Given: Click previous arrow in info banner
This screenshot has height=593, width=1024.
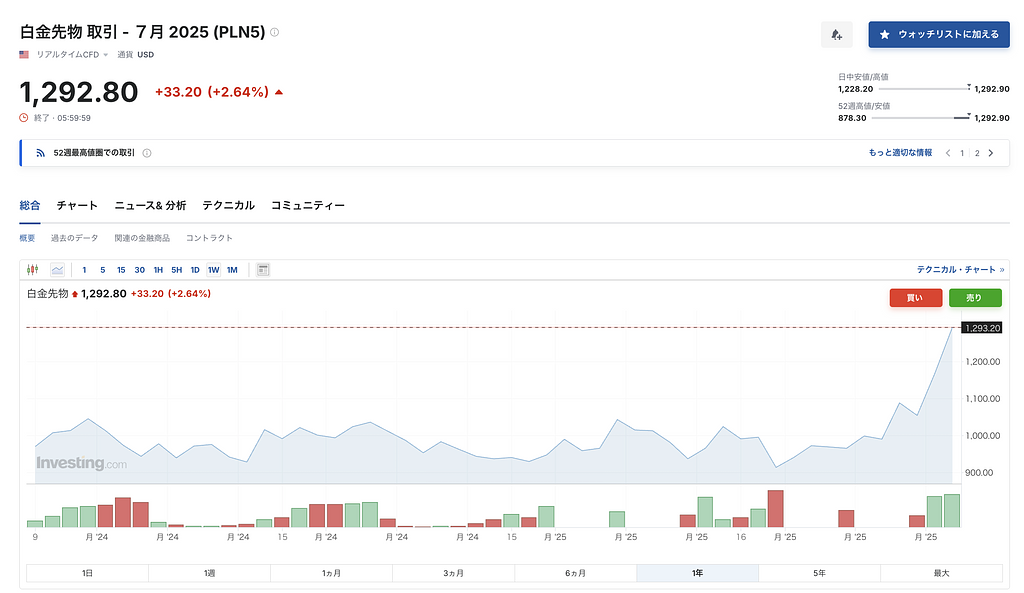Looking at the screenshot, I should [948, 153].
